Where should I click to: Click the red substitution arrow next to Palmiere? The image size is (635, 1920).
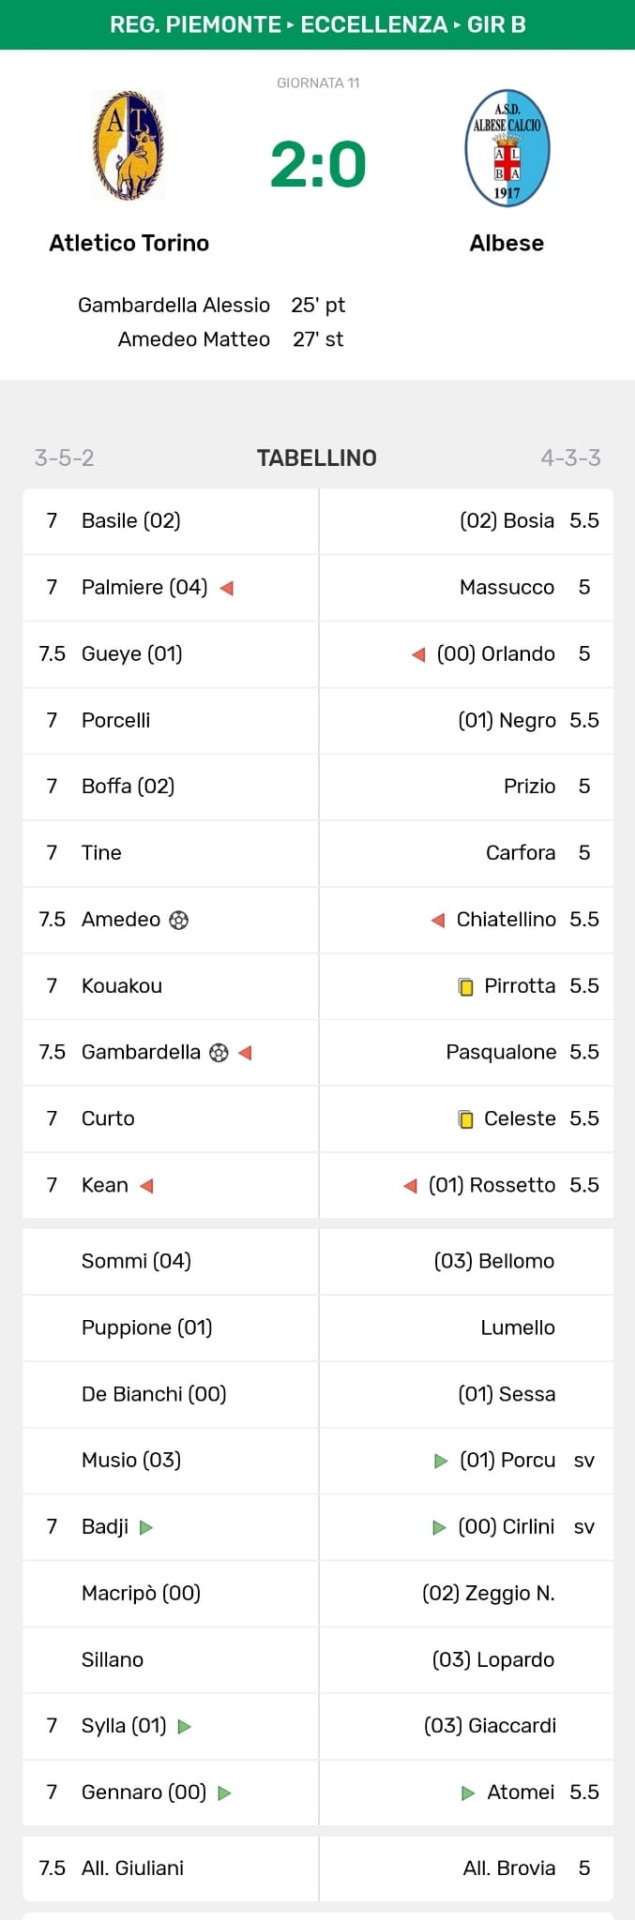coord(227,588)
